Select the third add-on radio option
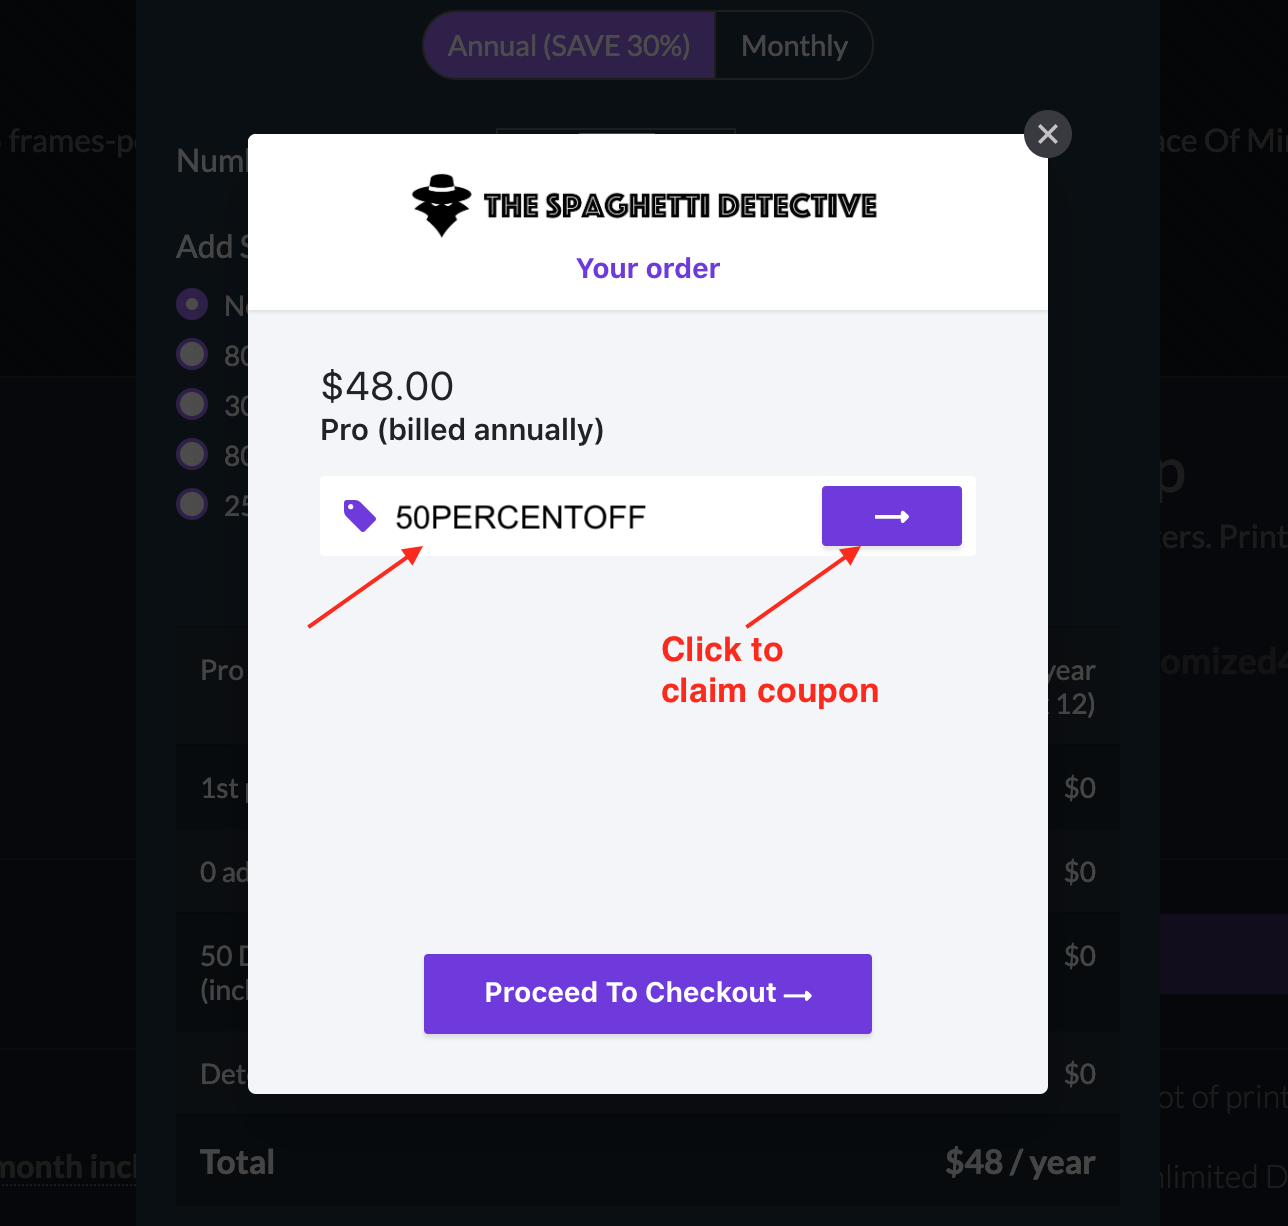 click(192, 404)
